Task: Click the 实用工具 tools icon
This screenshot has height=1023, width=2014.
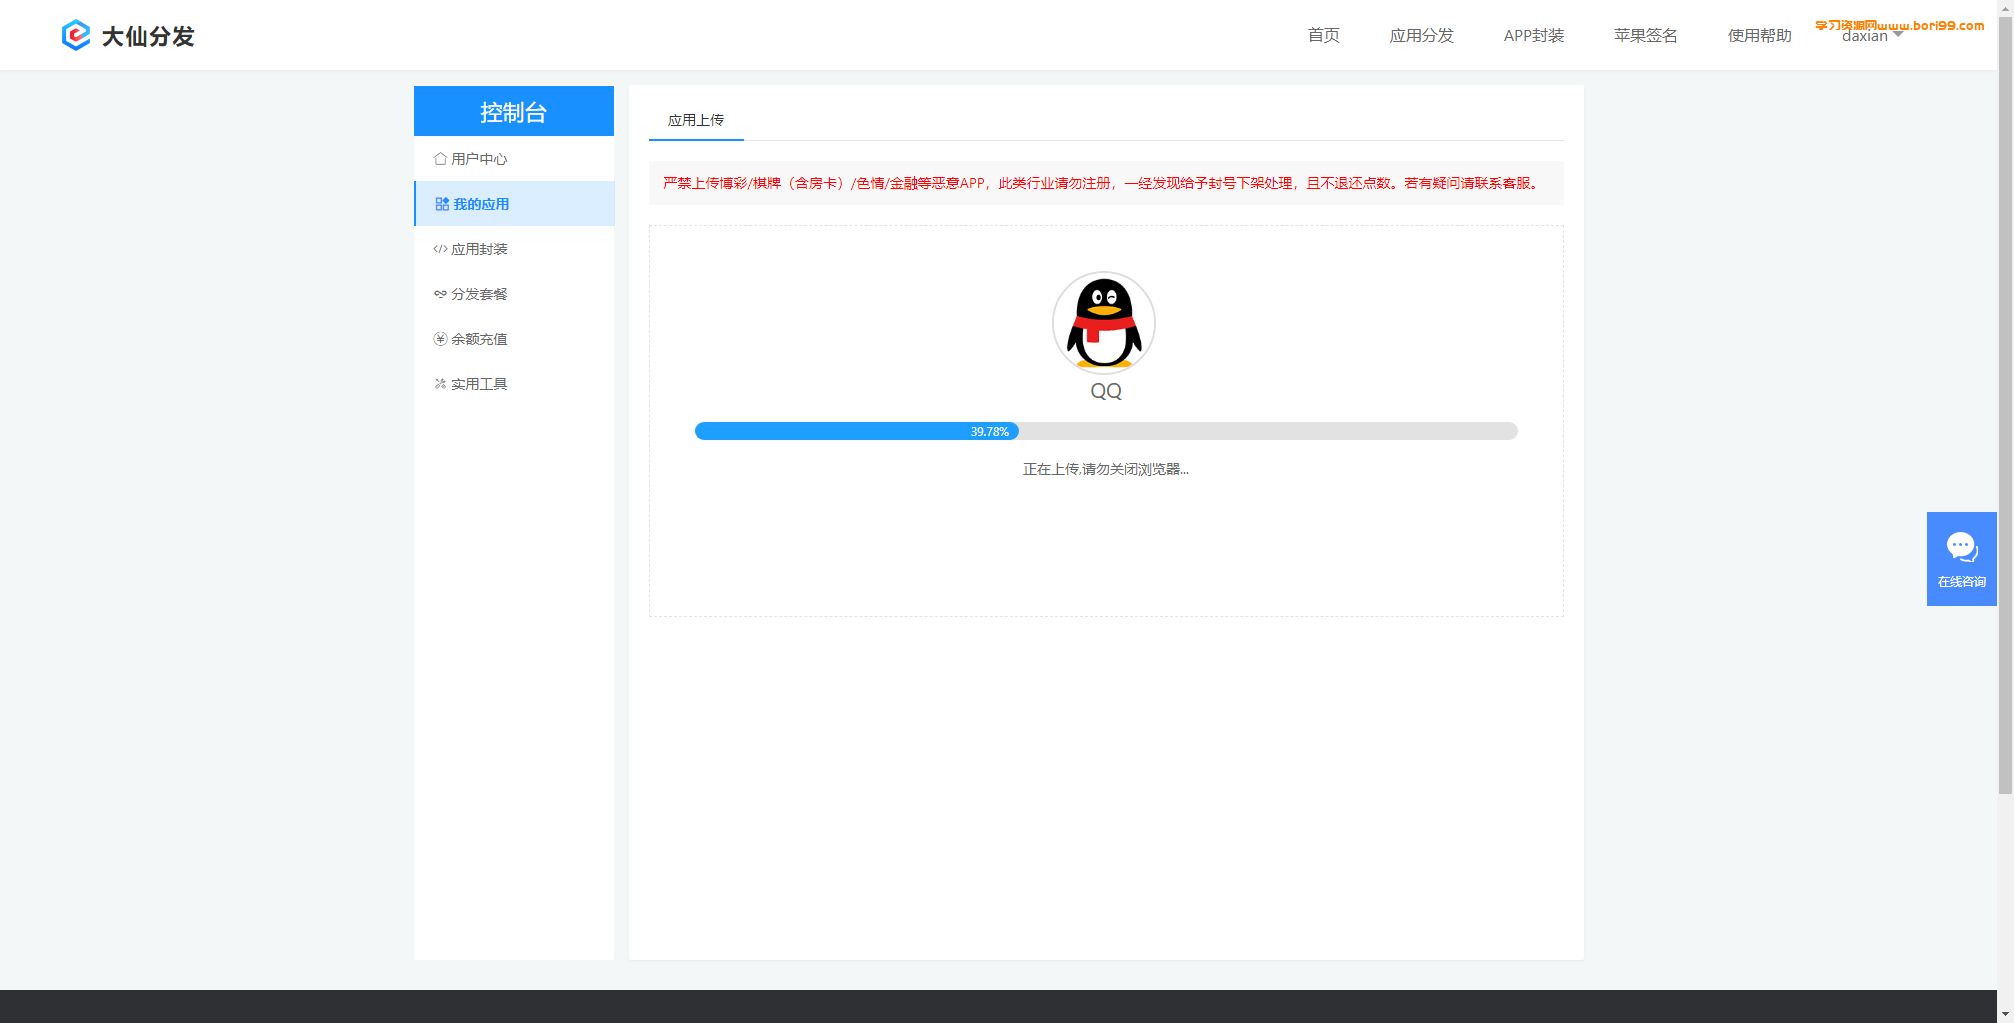Action: 440,384
